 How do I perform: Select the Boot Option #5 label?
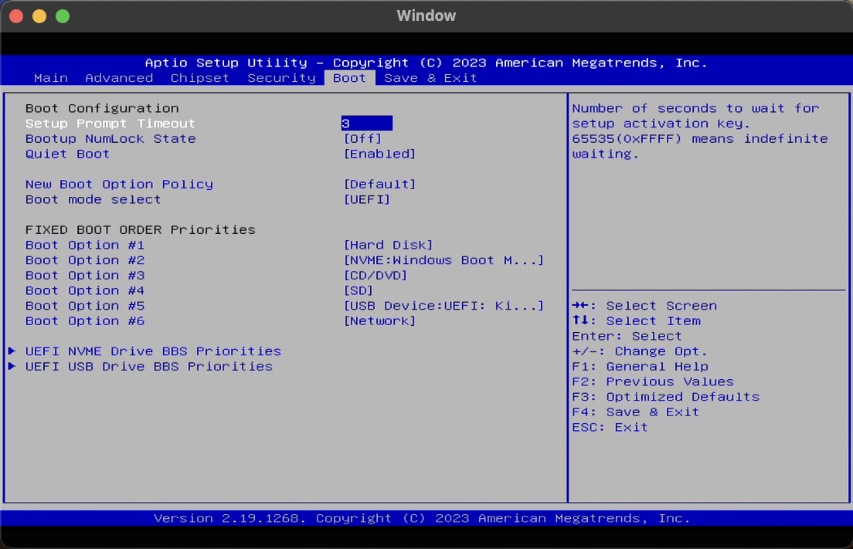coord(85,306)
